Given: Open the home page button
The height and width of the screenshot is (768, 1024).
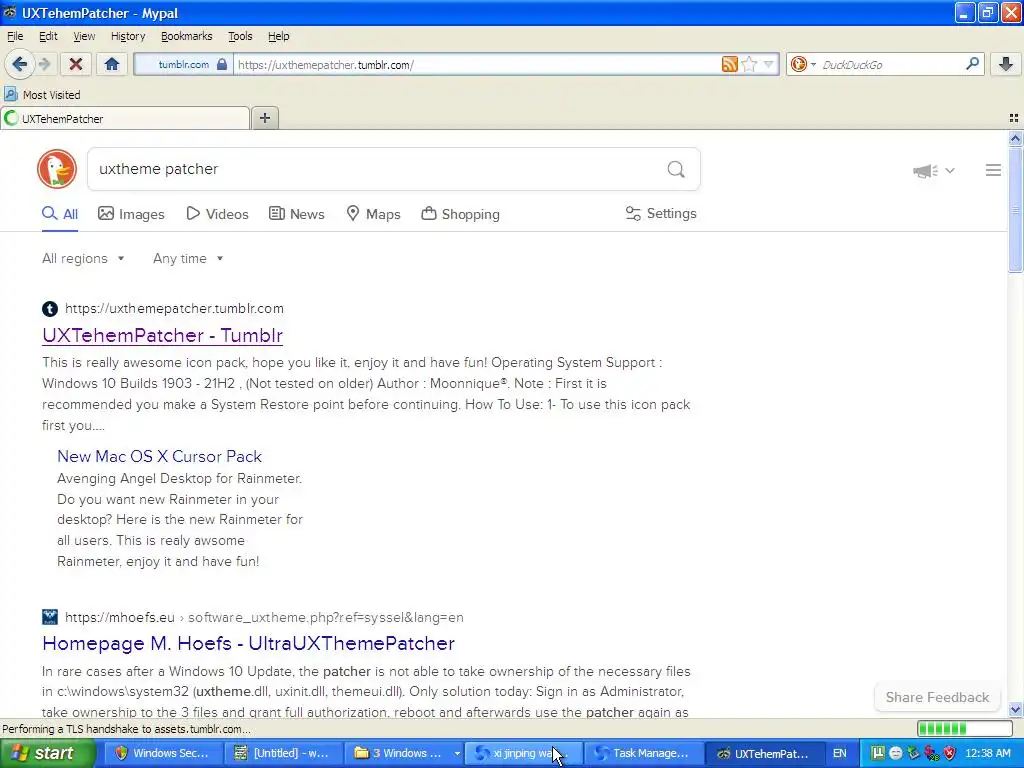Looking at the screenshot, I should coord(112,64).
